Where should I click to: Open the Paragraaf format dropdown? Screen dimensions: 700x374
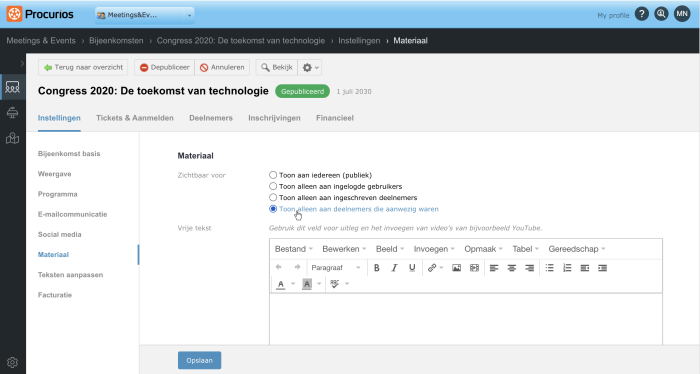point(336,268)
